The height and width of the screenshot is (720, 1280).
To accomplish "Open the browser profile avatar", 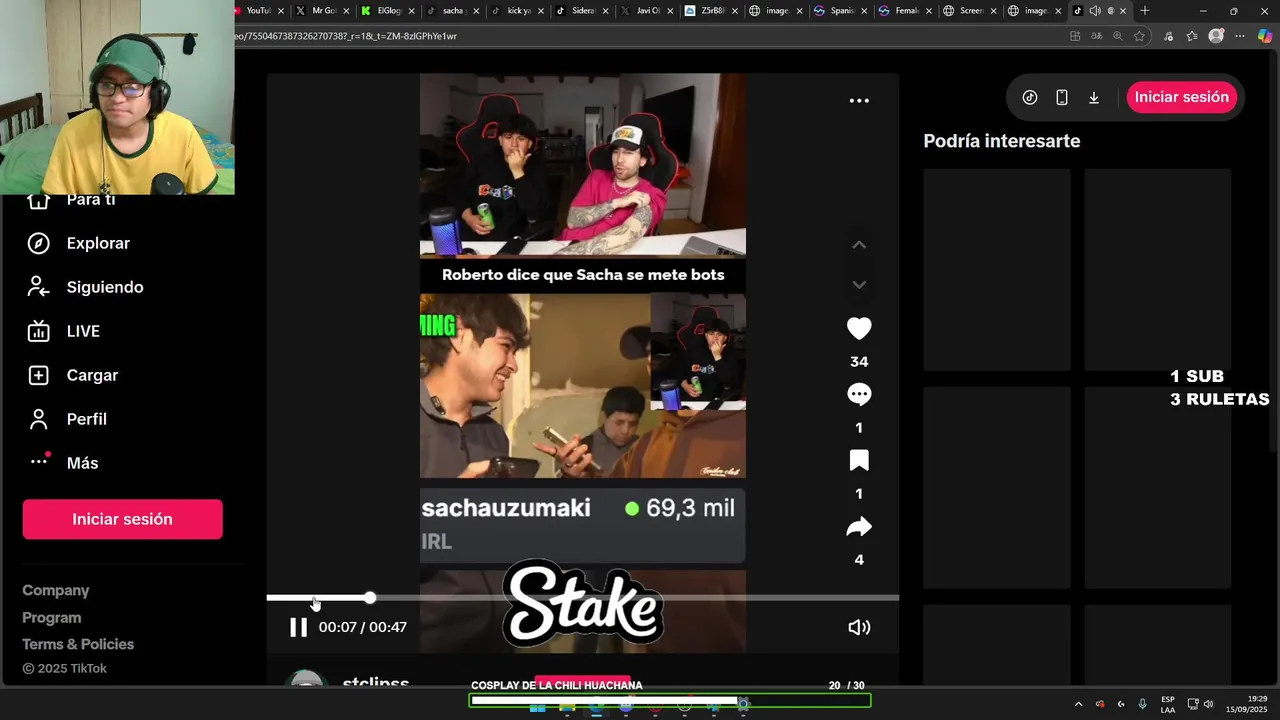I will pos(1216,36).
